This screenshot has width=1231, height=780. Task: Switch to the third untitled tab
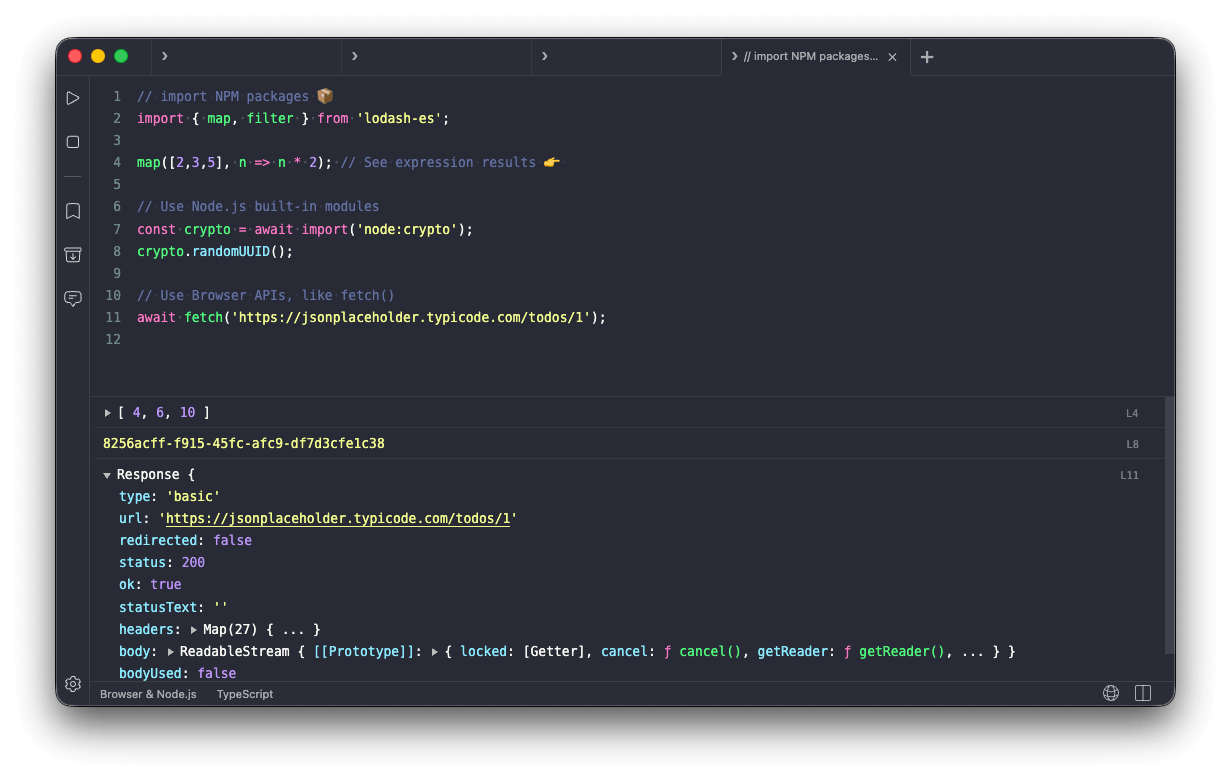pos(626,57)
